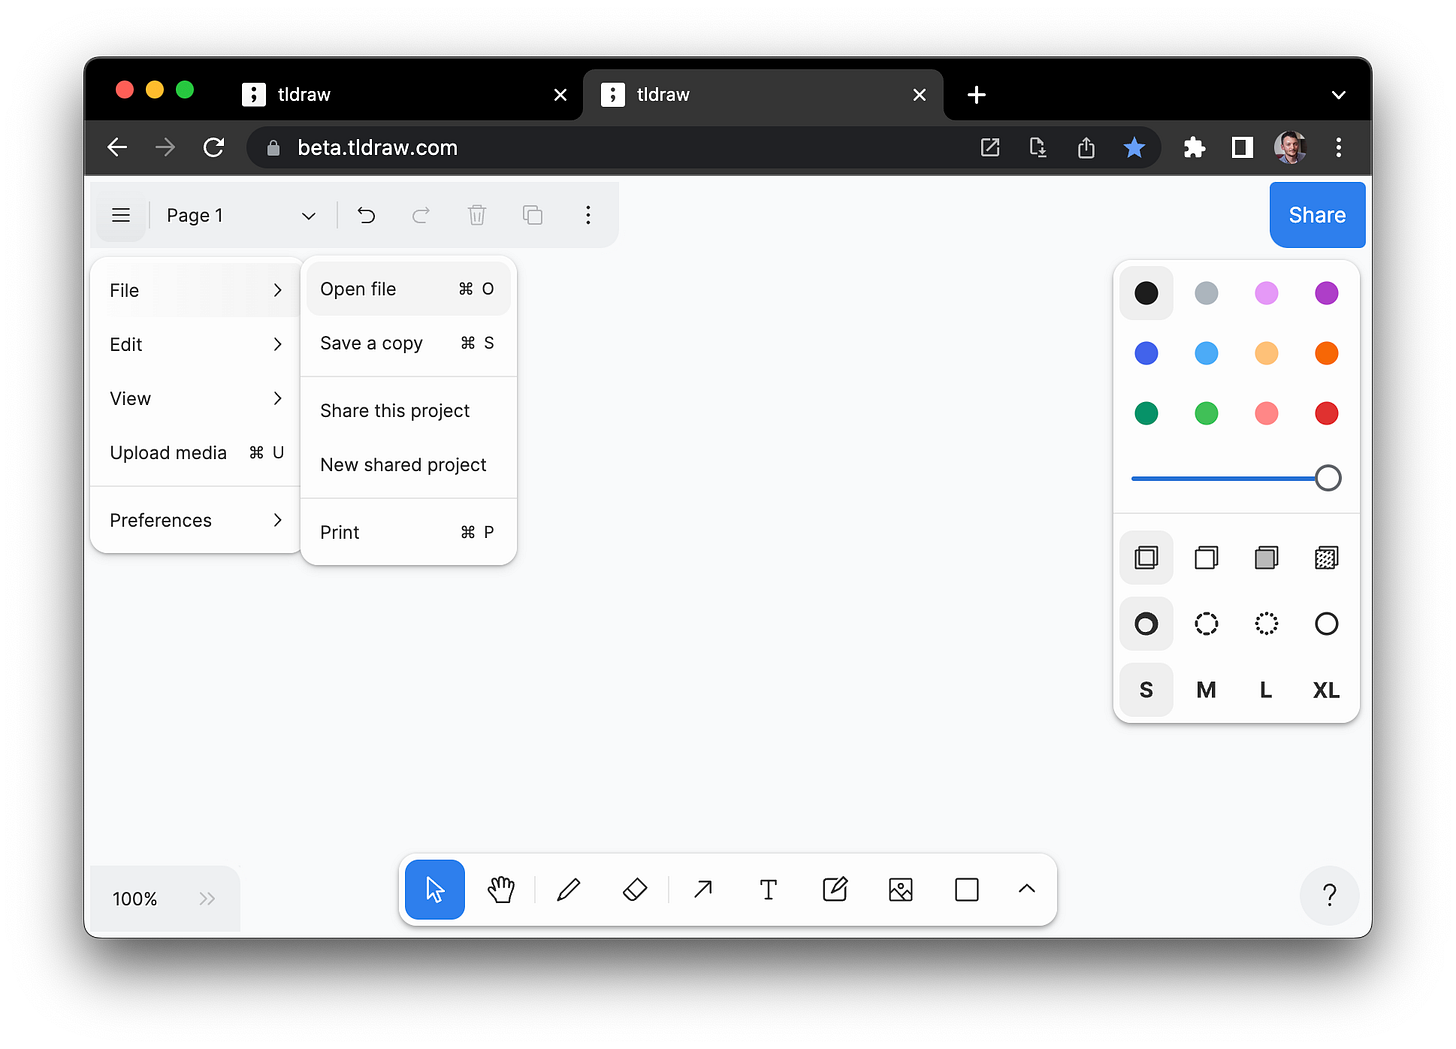Image resolution: width=1456 pixels, height=1049 pixels.
Task: Open Chrome three-dot menu
Action: 1338,148
